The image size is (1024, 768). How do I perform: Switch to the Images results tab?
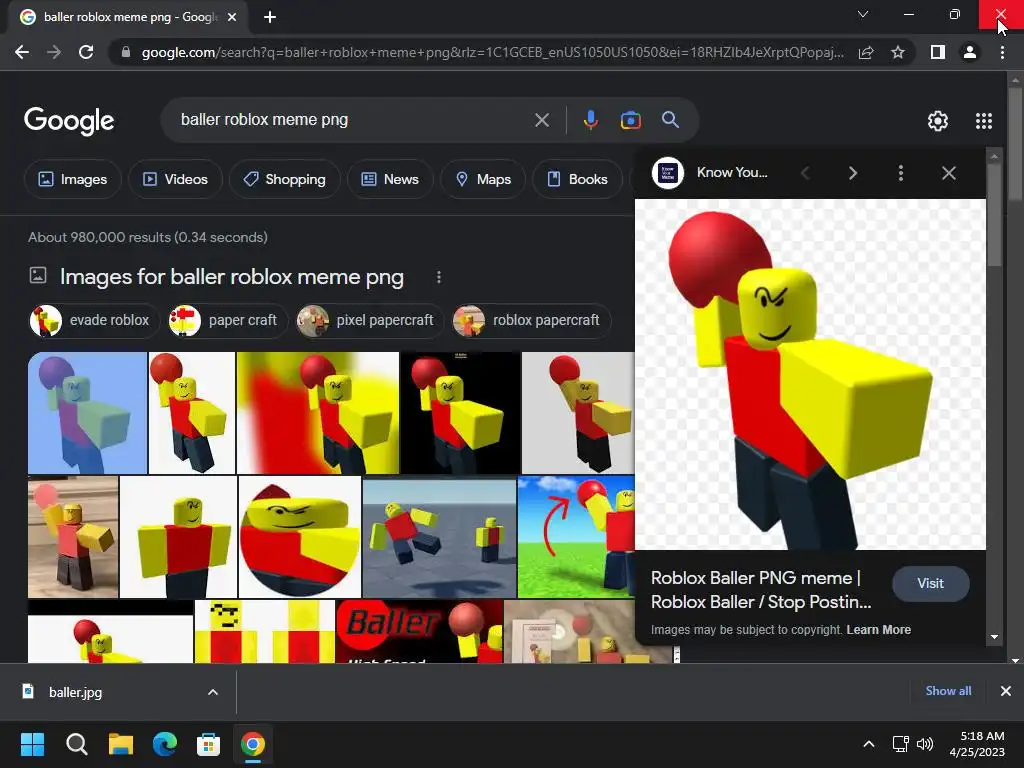[x=72, y=179]
